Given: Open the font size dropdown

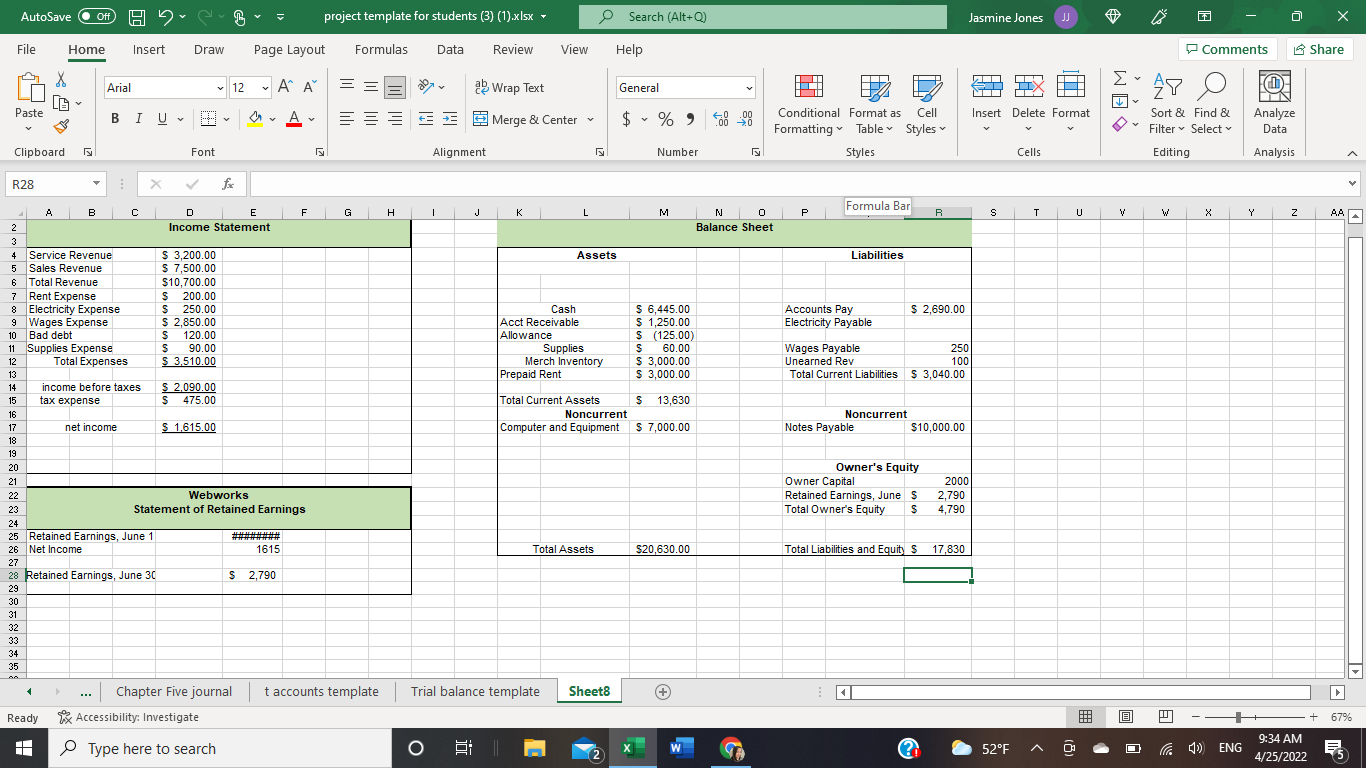Looking at the screenshot, I should point(265,87).
